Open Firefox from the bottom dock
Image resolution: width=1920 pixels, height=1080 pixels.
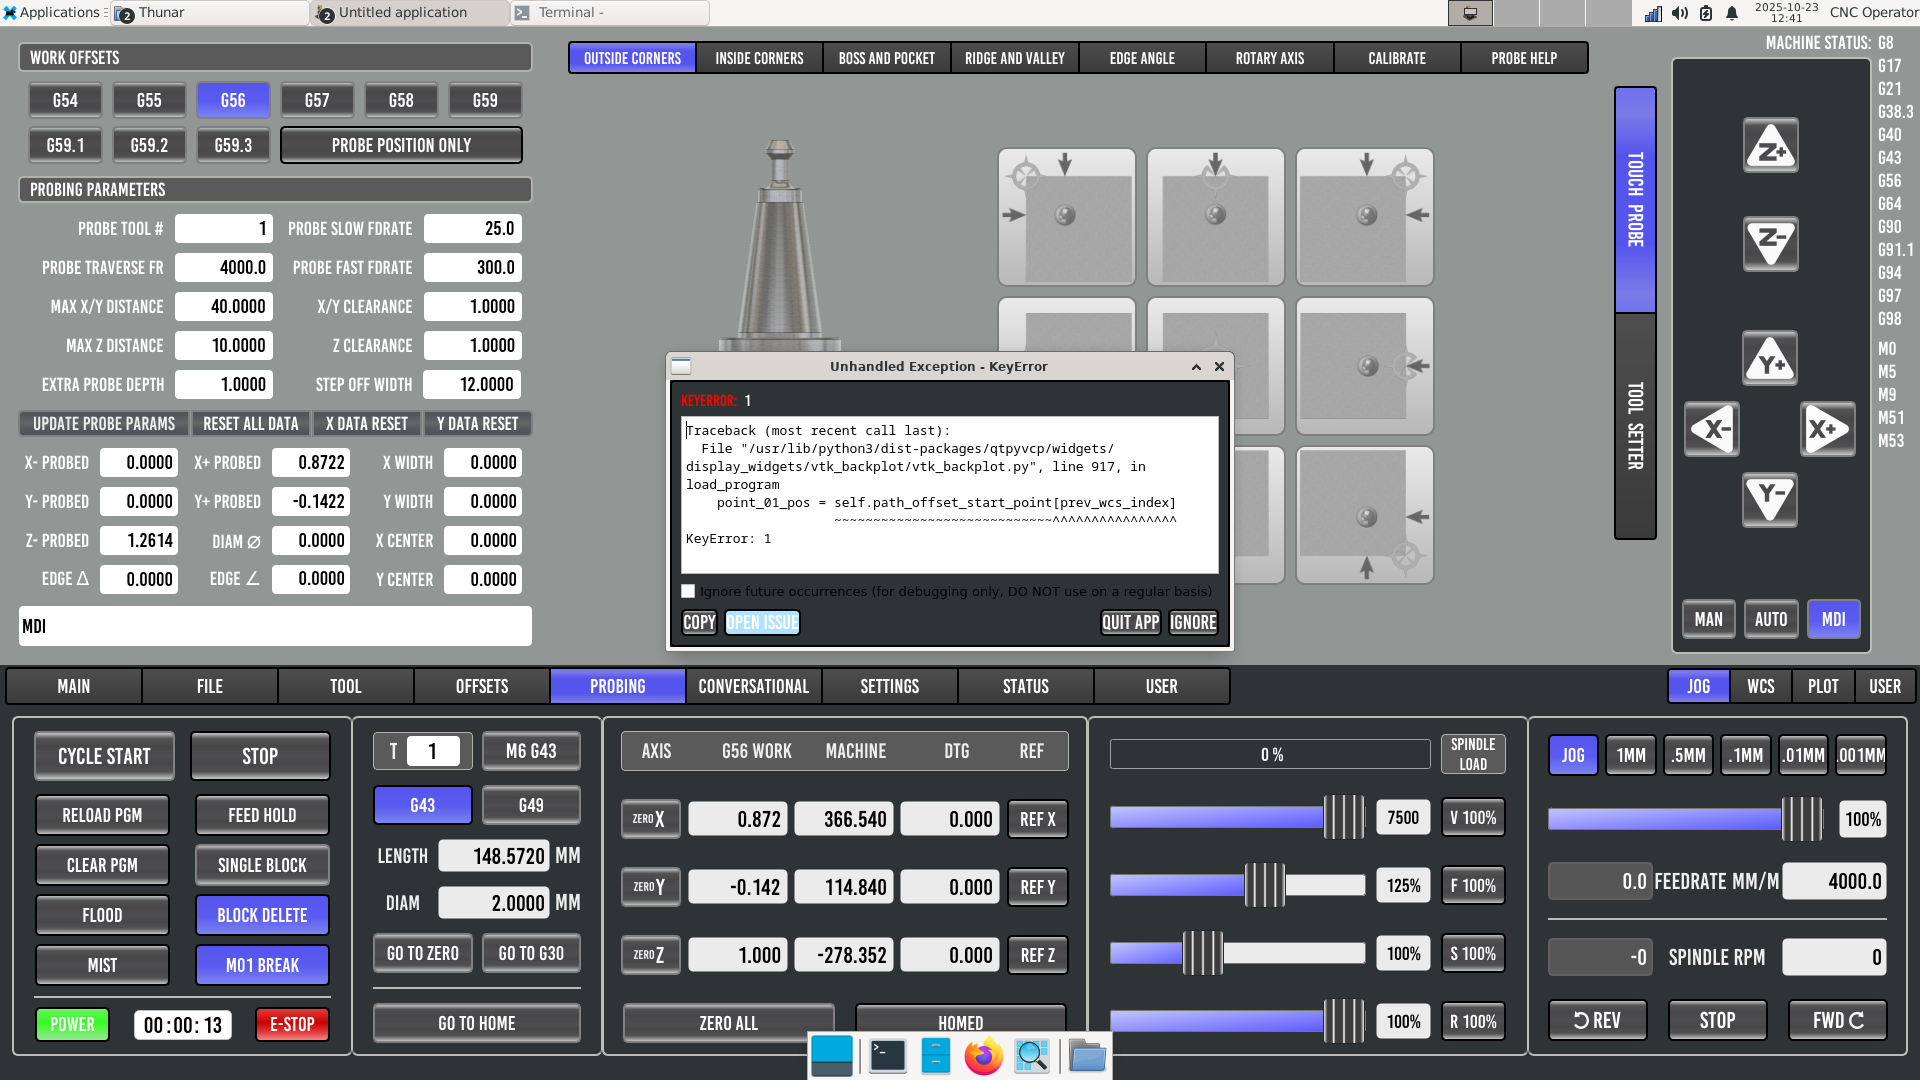coord(983,1056)
